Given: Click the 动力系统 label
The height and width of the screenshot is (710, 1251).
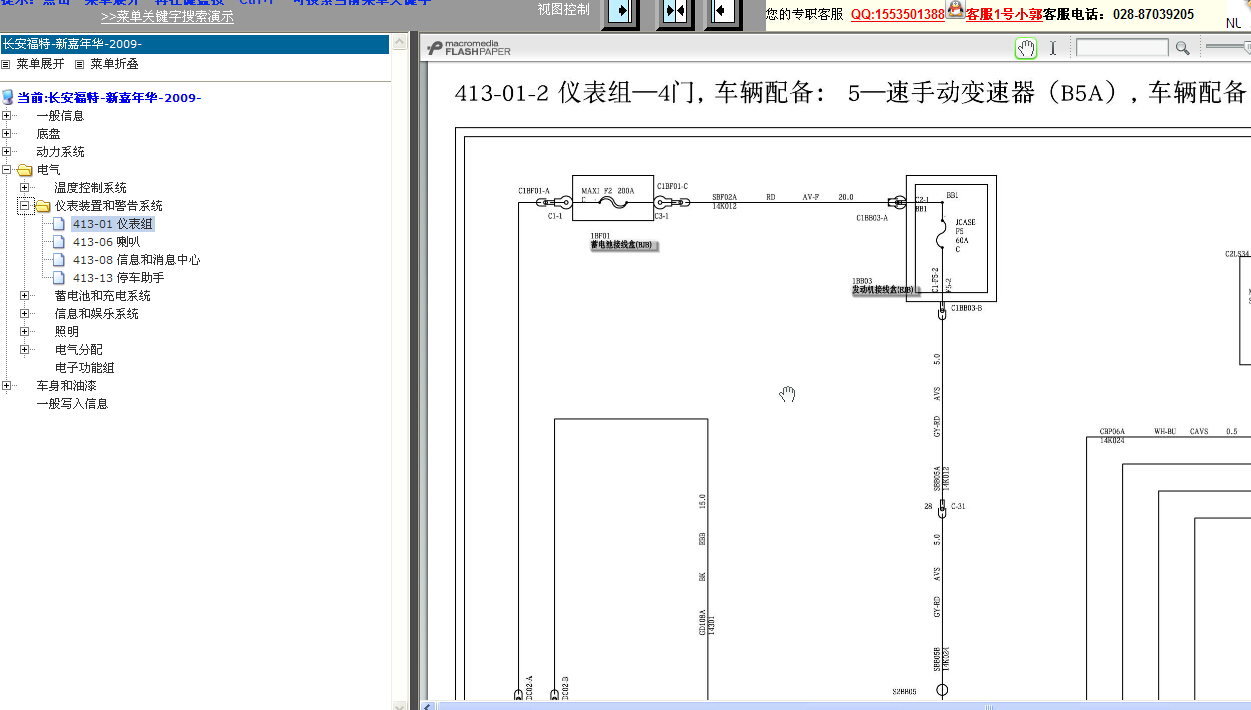Looking at the screenshot, I should (60, 152).
